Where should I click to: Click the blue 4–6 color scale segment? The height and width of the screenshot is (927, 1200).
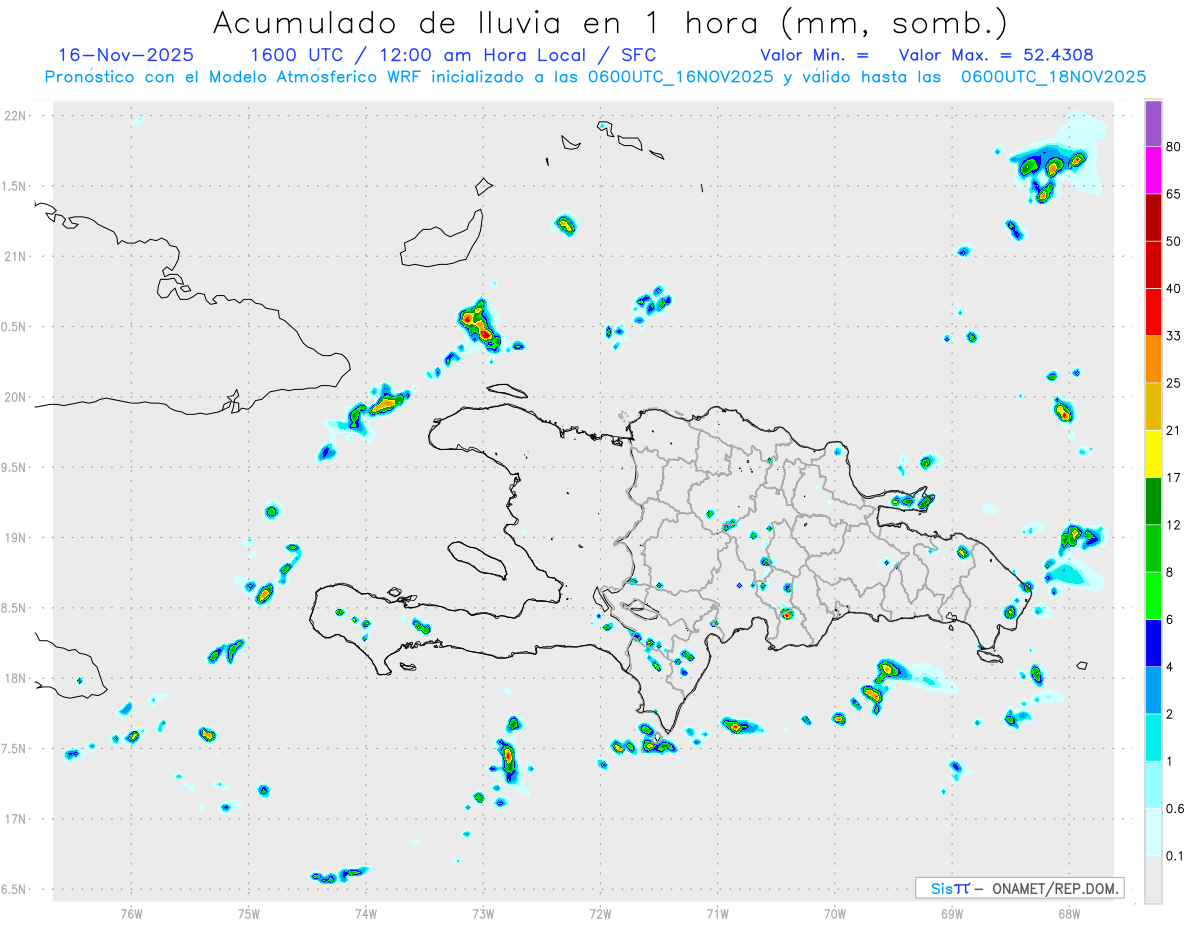tap(1153, 643)
